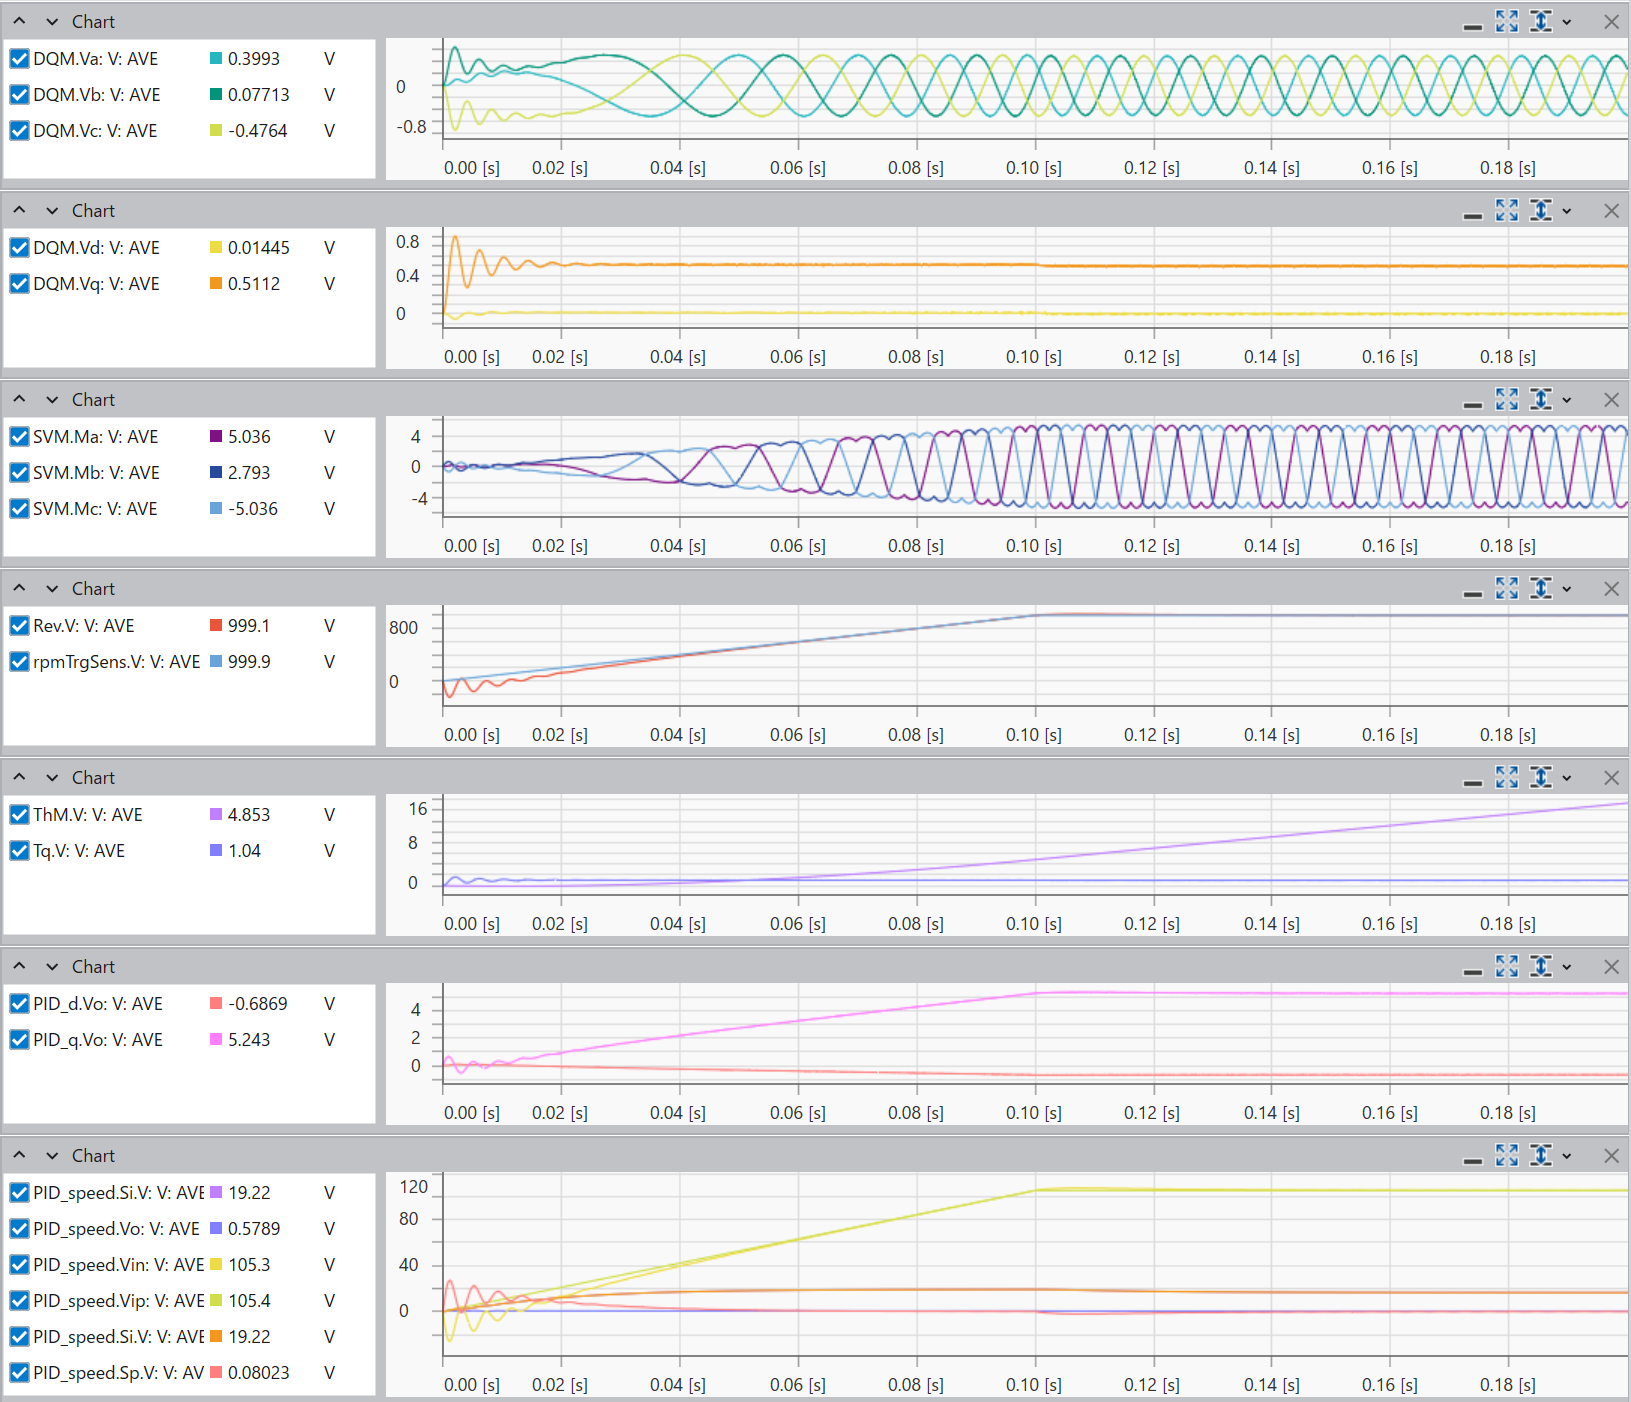This screenshot has width=1631, height=1402.
Task: Fit the DQM.Va chart to view with the four-arrows icon
Action: click(x=1506, y=21)
